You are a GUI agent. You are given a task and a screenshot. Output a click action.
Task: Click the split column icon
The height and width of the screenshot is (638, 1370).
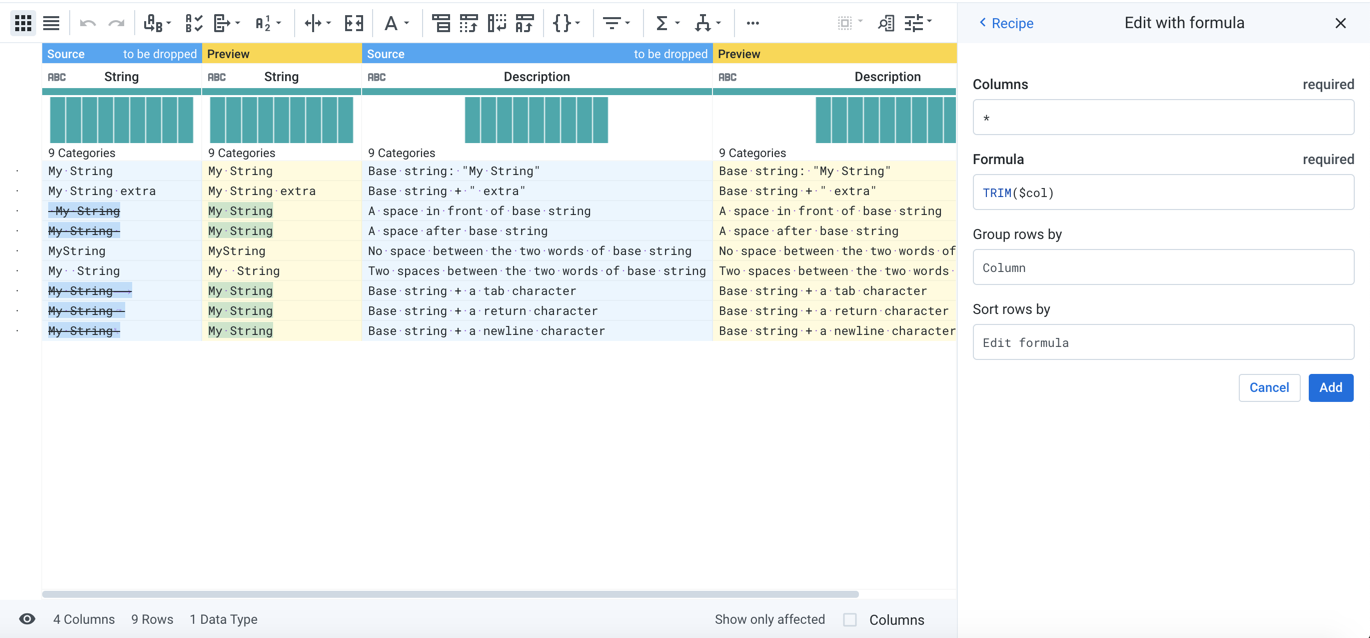coord(312,22)
